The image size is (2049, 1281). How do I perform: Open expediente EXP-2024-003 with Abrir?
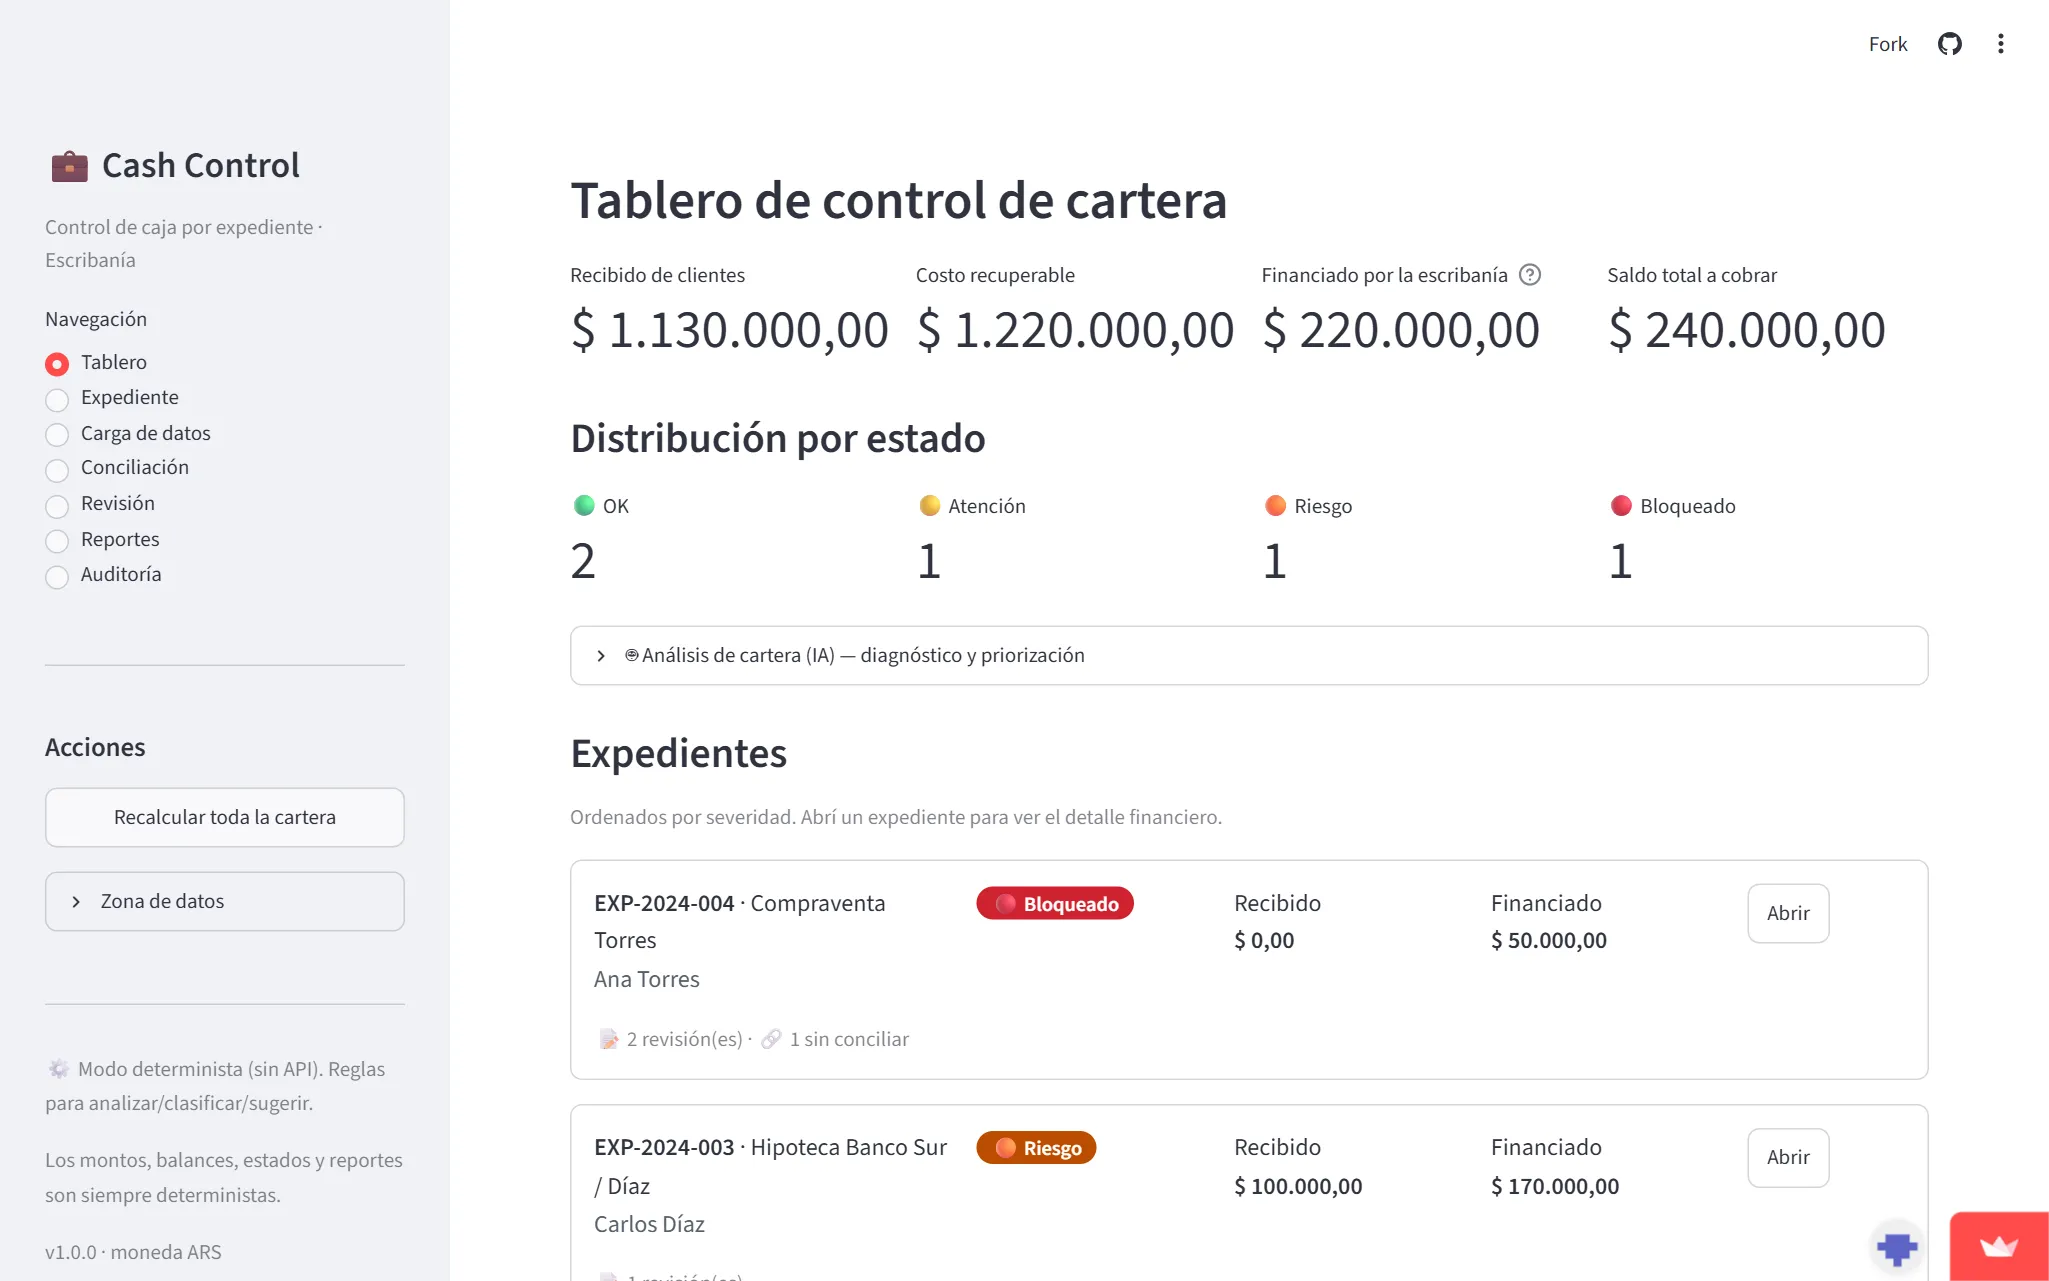pos(1788,1158)
